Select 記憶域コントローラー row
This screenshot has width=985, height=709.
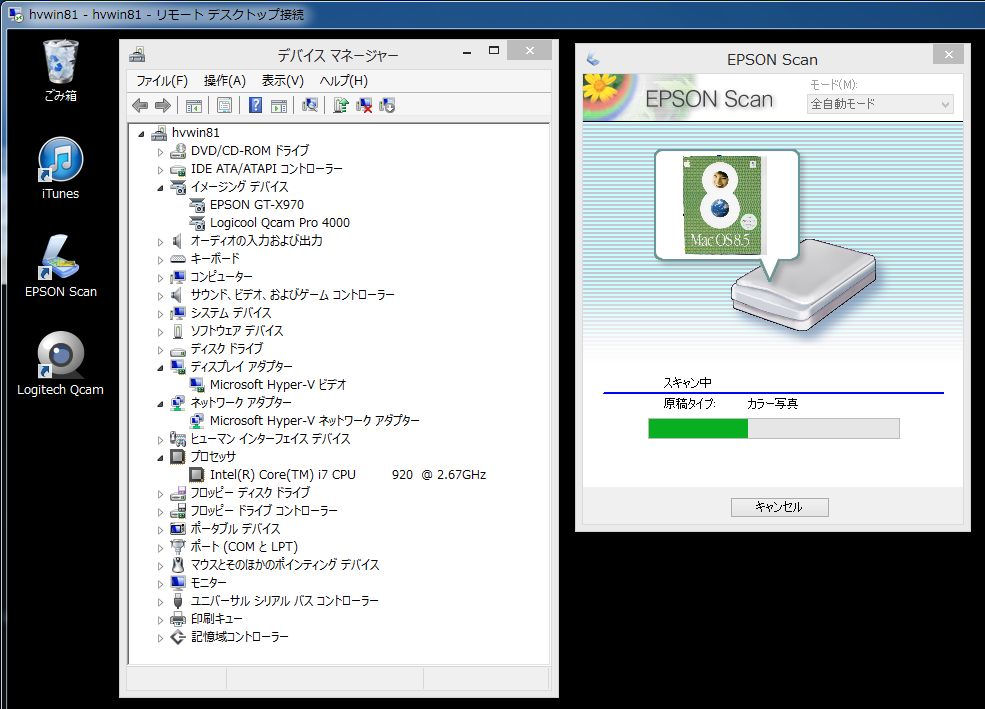coord(239,637)
